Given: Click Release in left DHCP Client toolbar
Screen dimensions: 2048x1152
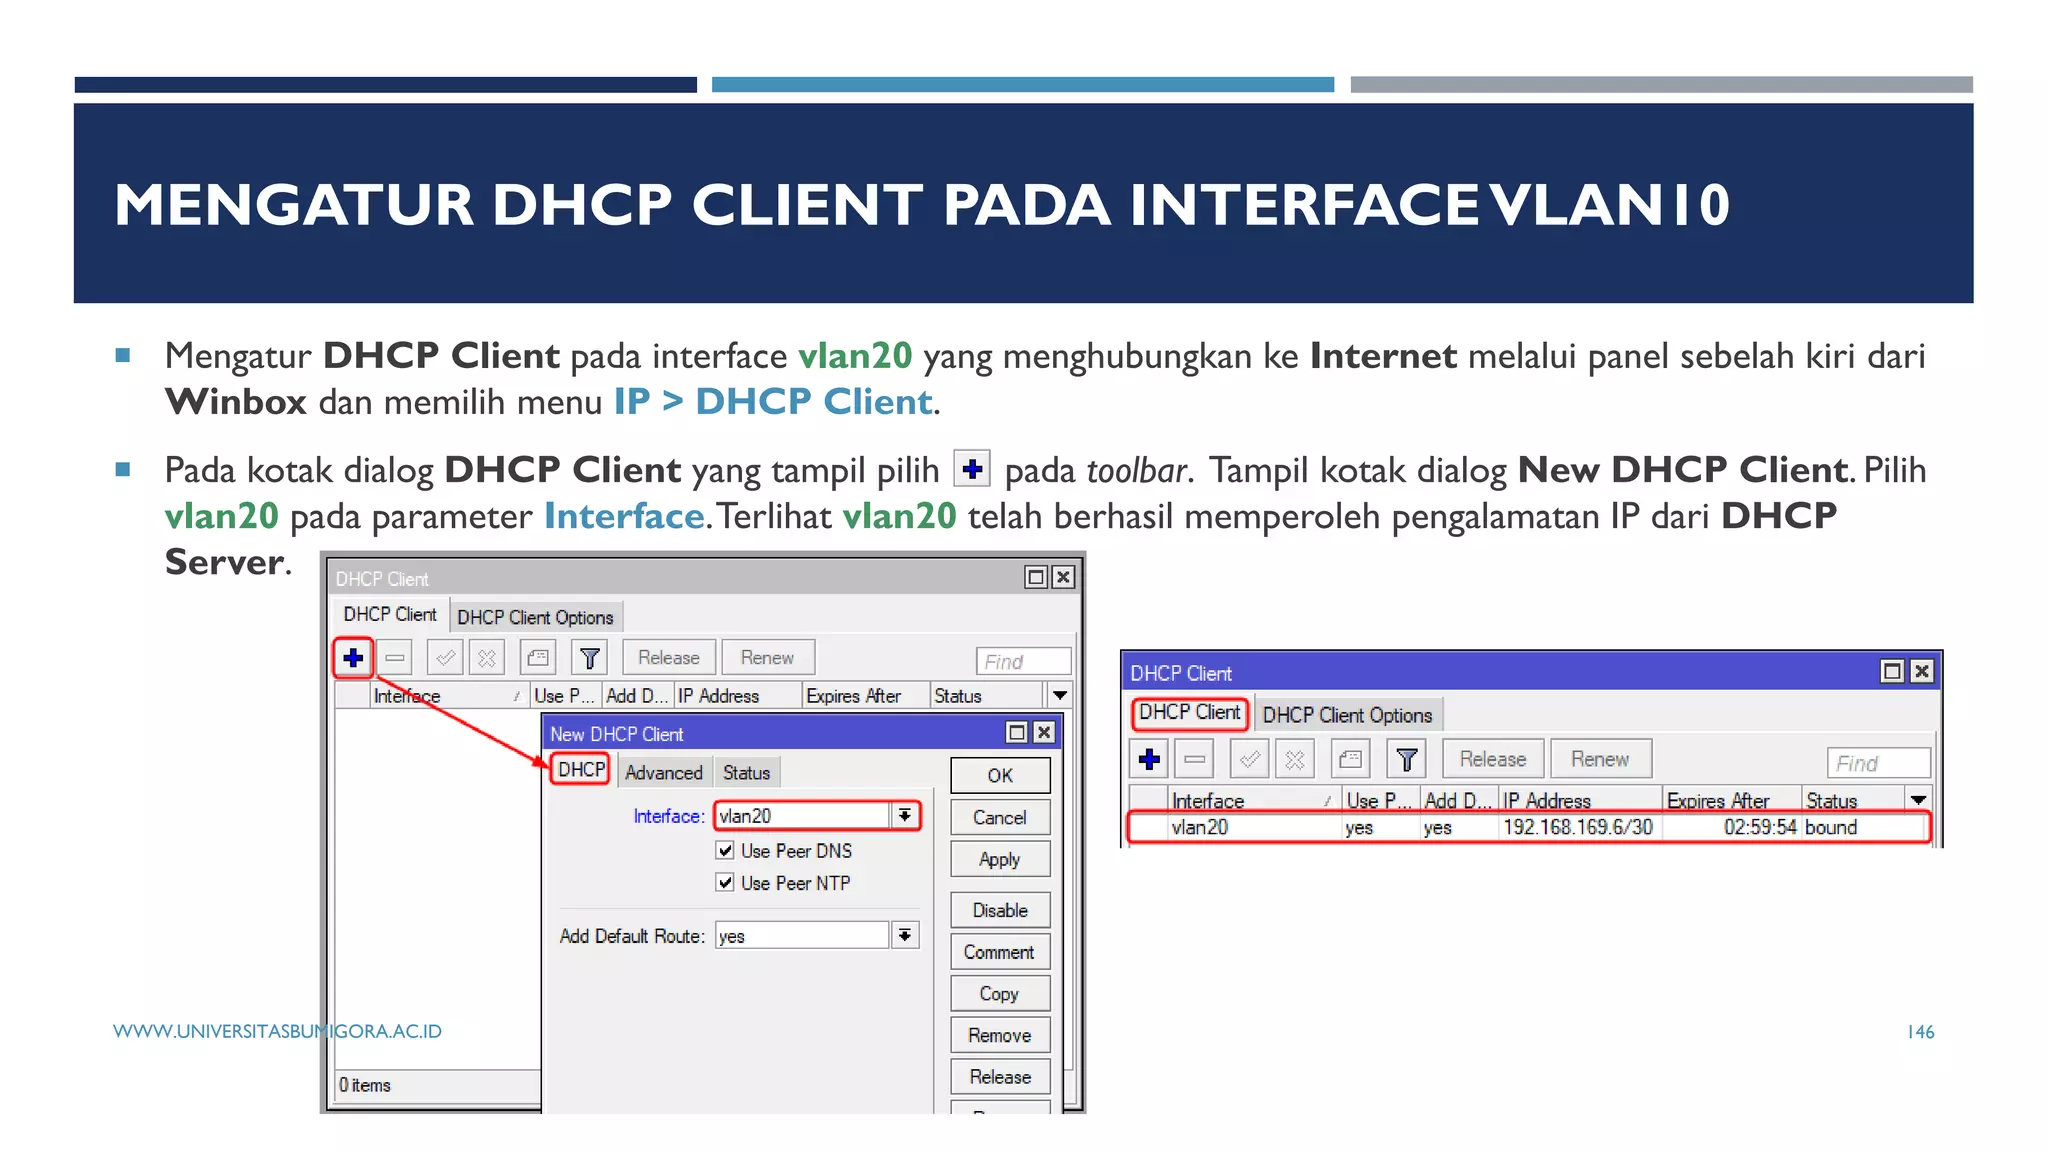Looking at the screenshot, I should click(669, 658).
